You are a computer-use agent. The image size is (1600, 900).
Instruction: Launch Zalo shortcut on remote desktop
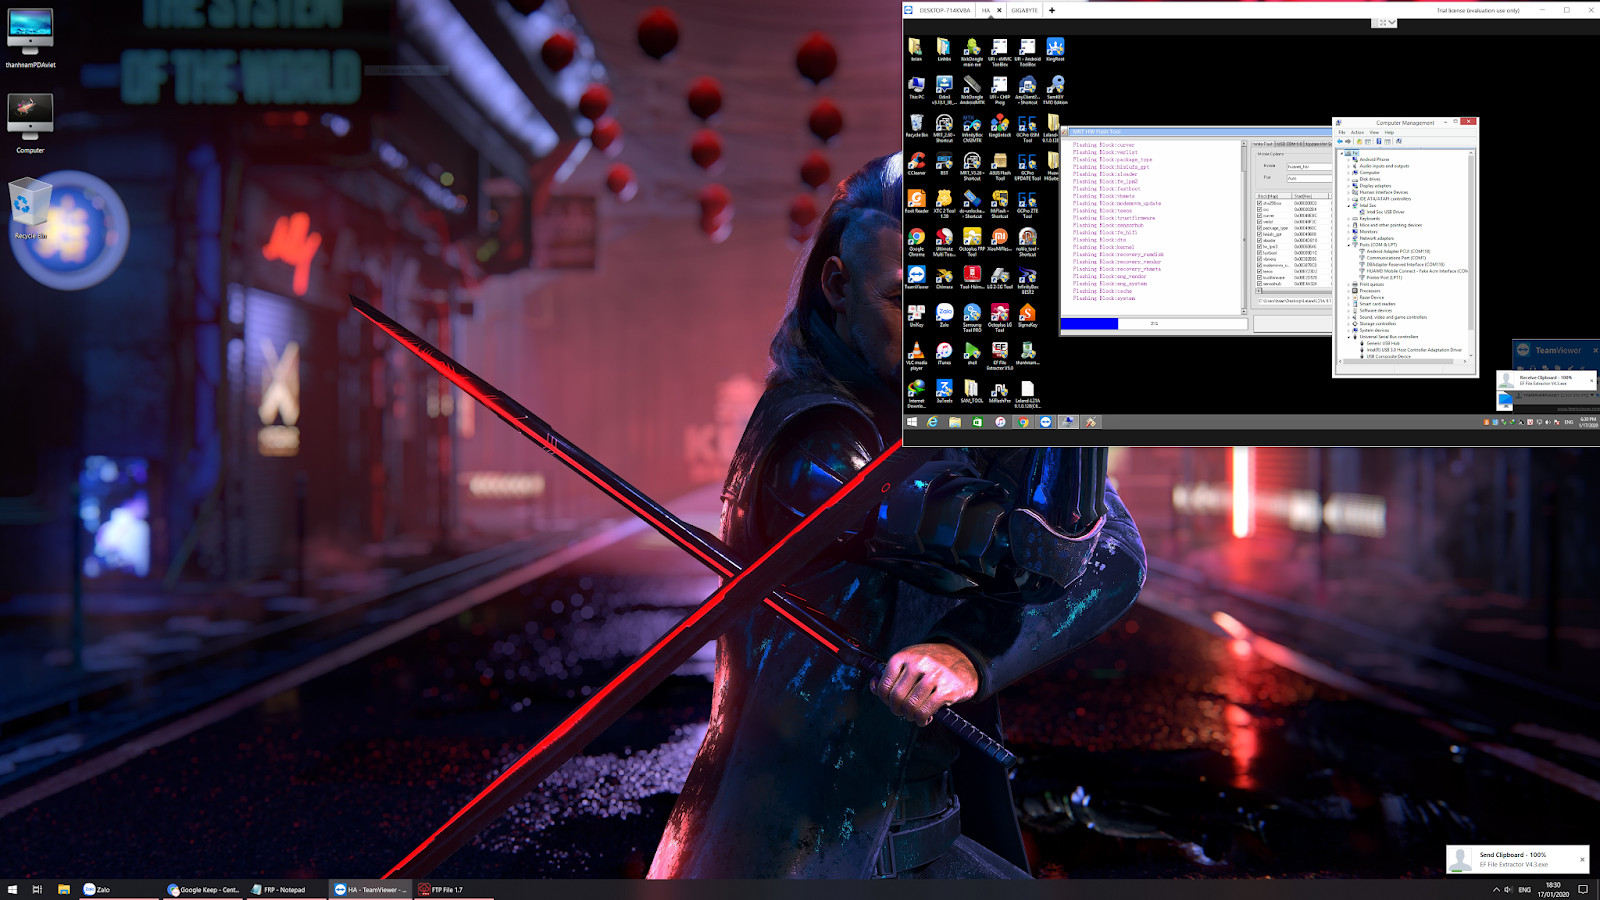click(944, 315)
